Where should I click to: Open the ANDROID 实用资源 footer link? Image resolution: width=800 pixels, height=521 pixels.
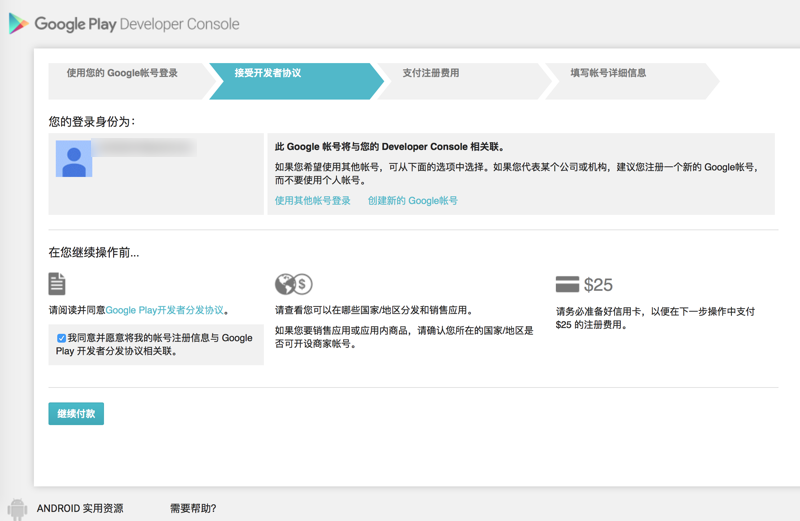click(x=80, y=508)
